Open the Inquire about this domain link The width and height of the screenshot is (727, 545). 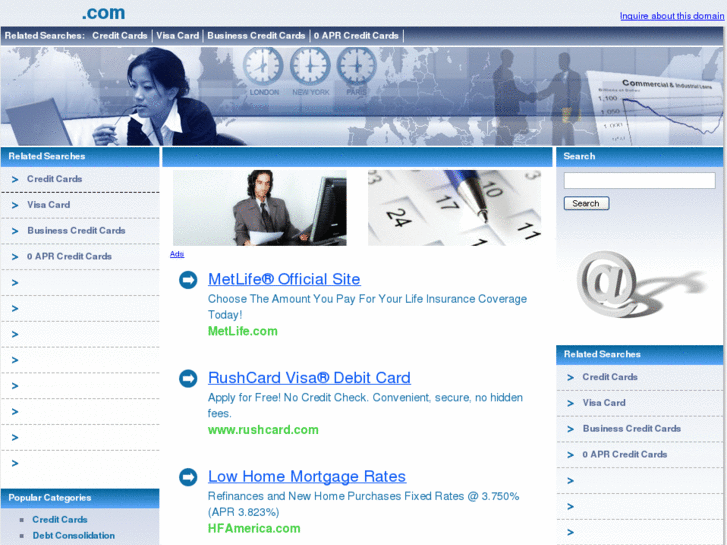[672, 16]
